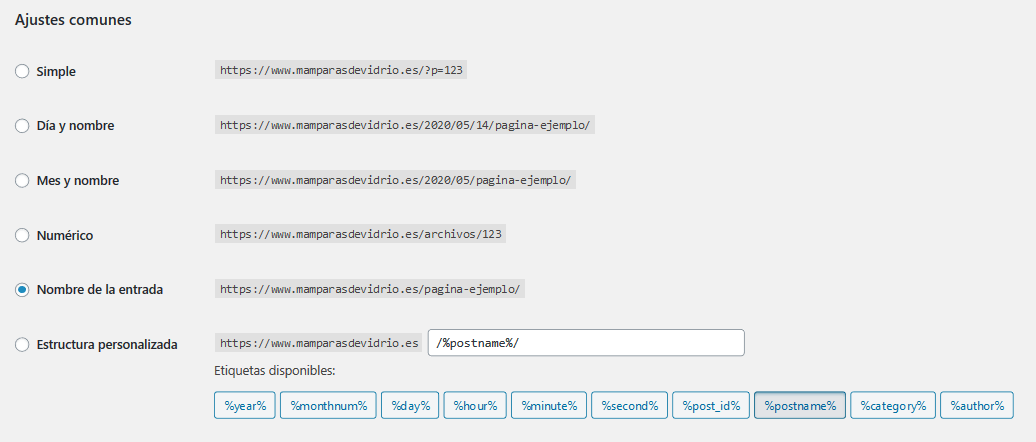Click the example URL ending in ?p=123
This screenshot has width=1036, height=442.
click(x=341, y=71)
